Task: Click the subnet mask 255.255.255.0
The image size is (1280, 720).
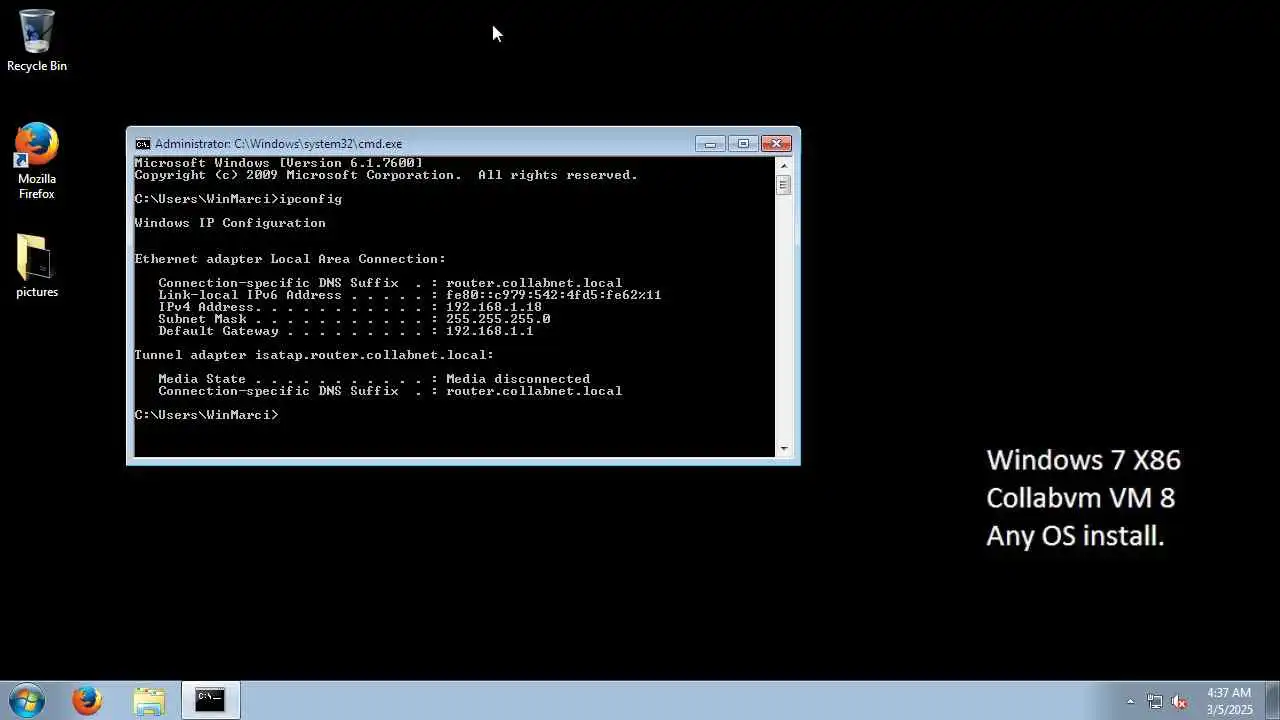Action: tap(498, 319)
